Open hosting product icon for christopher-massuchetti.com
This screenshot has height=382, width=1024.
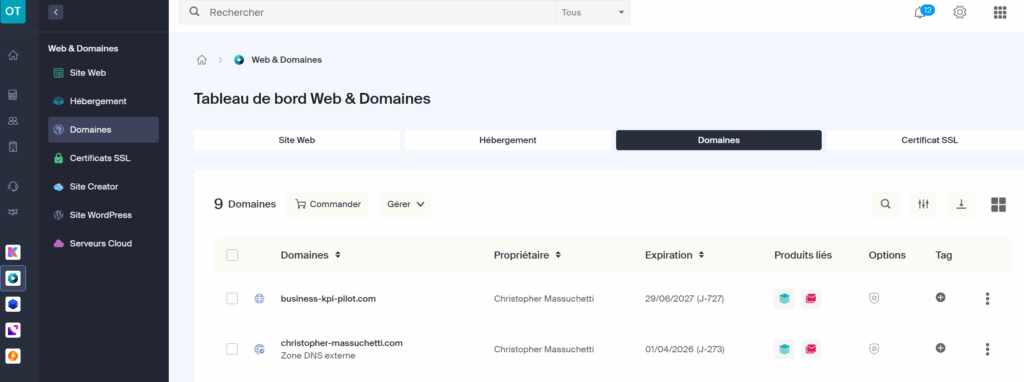pyautogui.click(x=784, y=349)
